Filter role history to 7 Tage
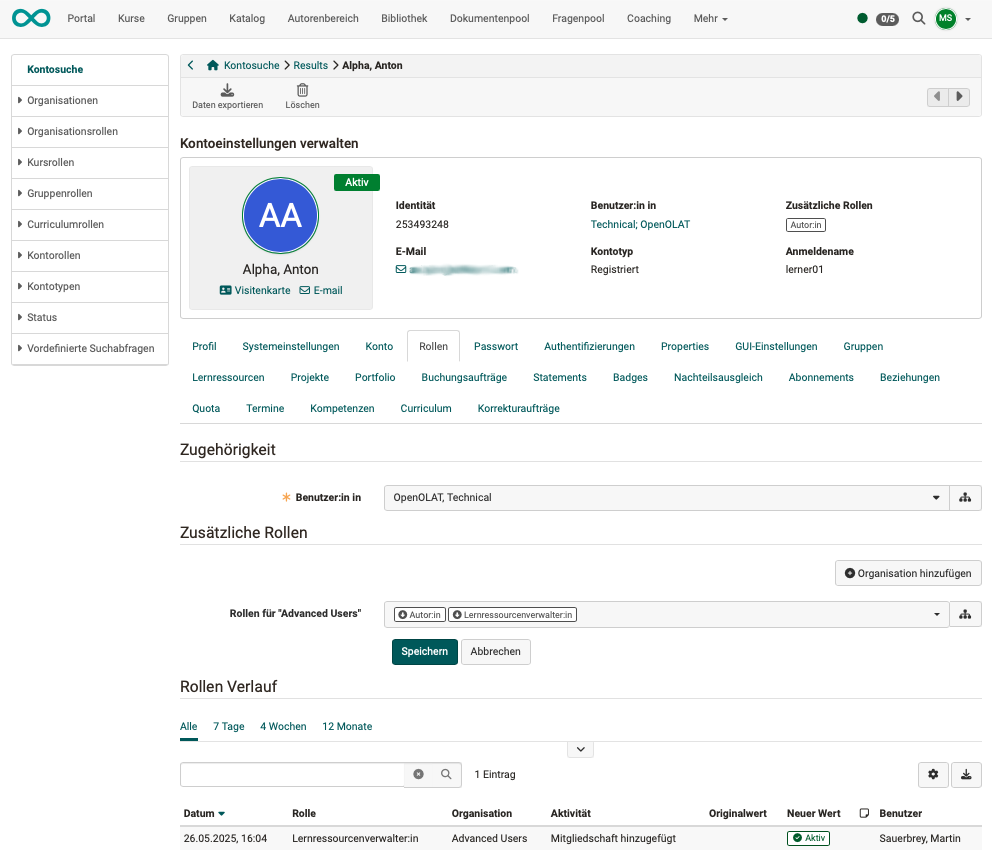992x857 pixels. (228, 726)
